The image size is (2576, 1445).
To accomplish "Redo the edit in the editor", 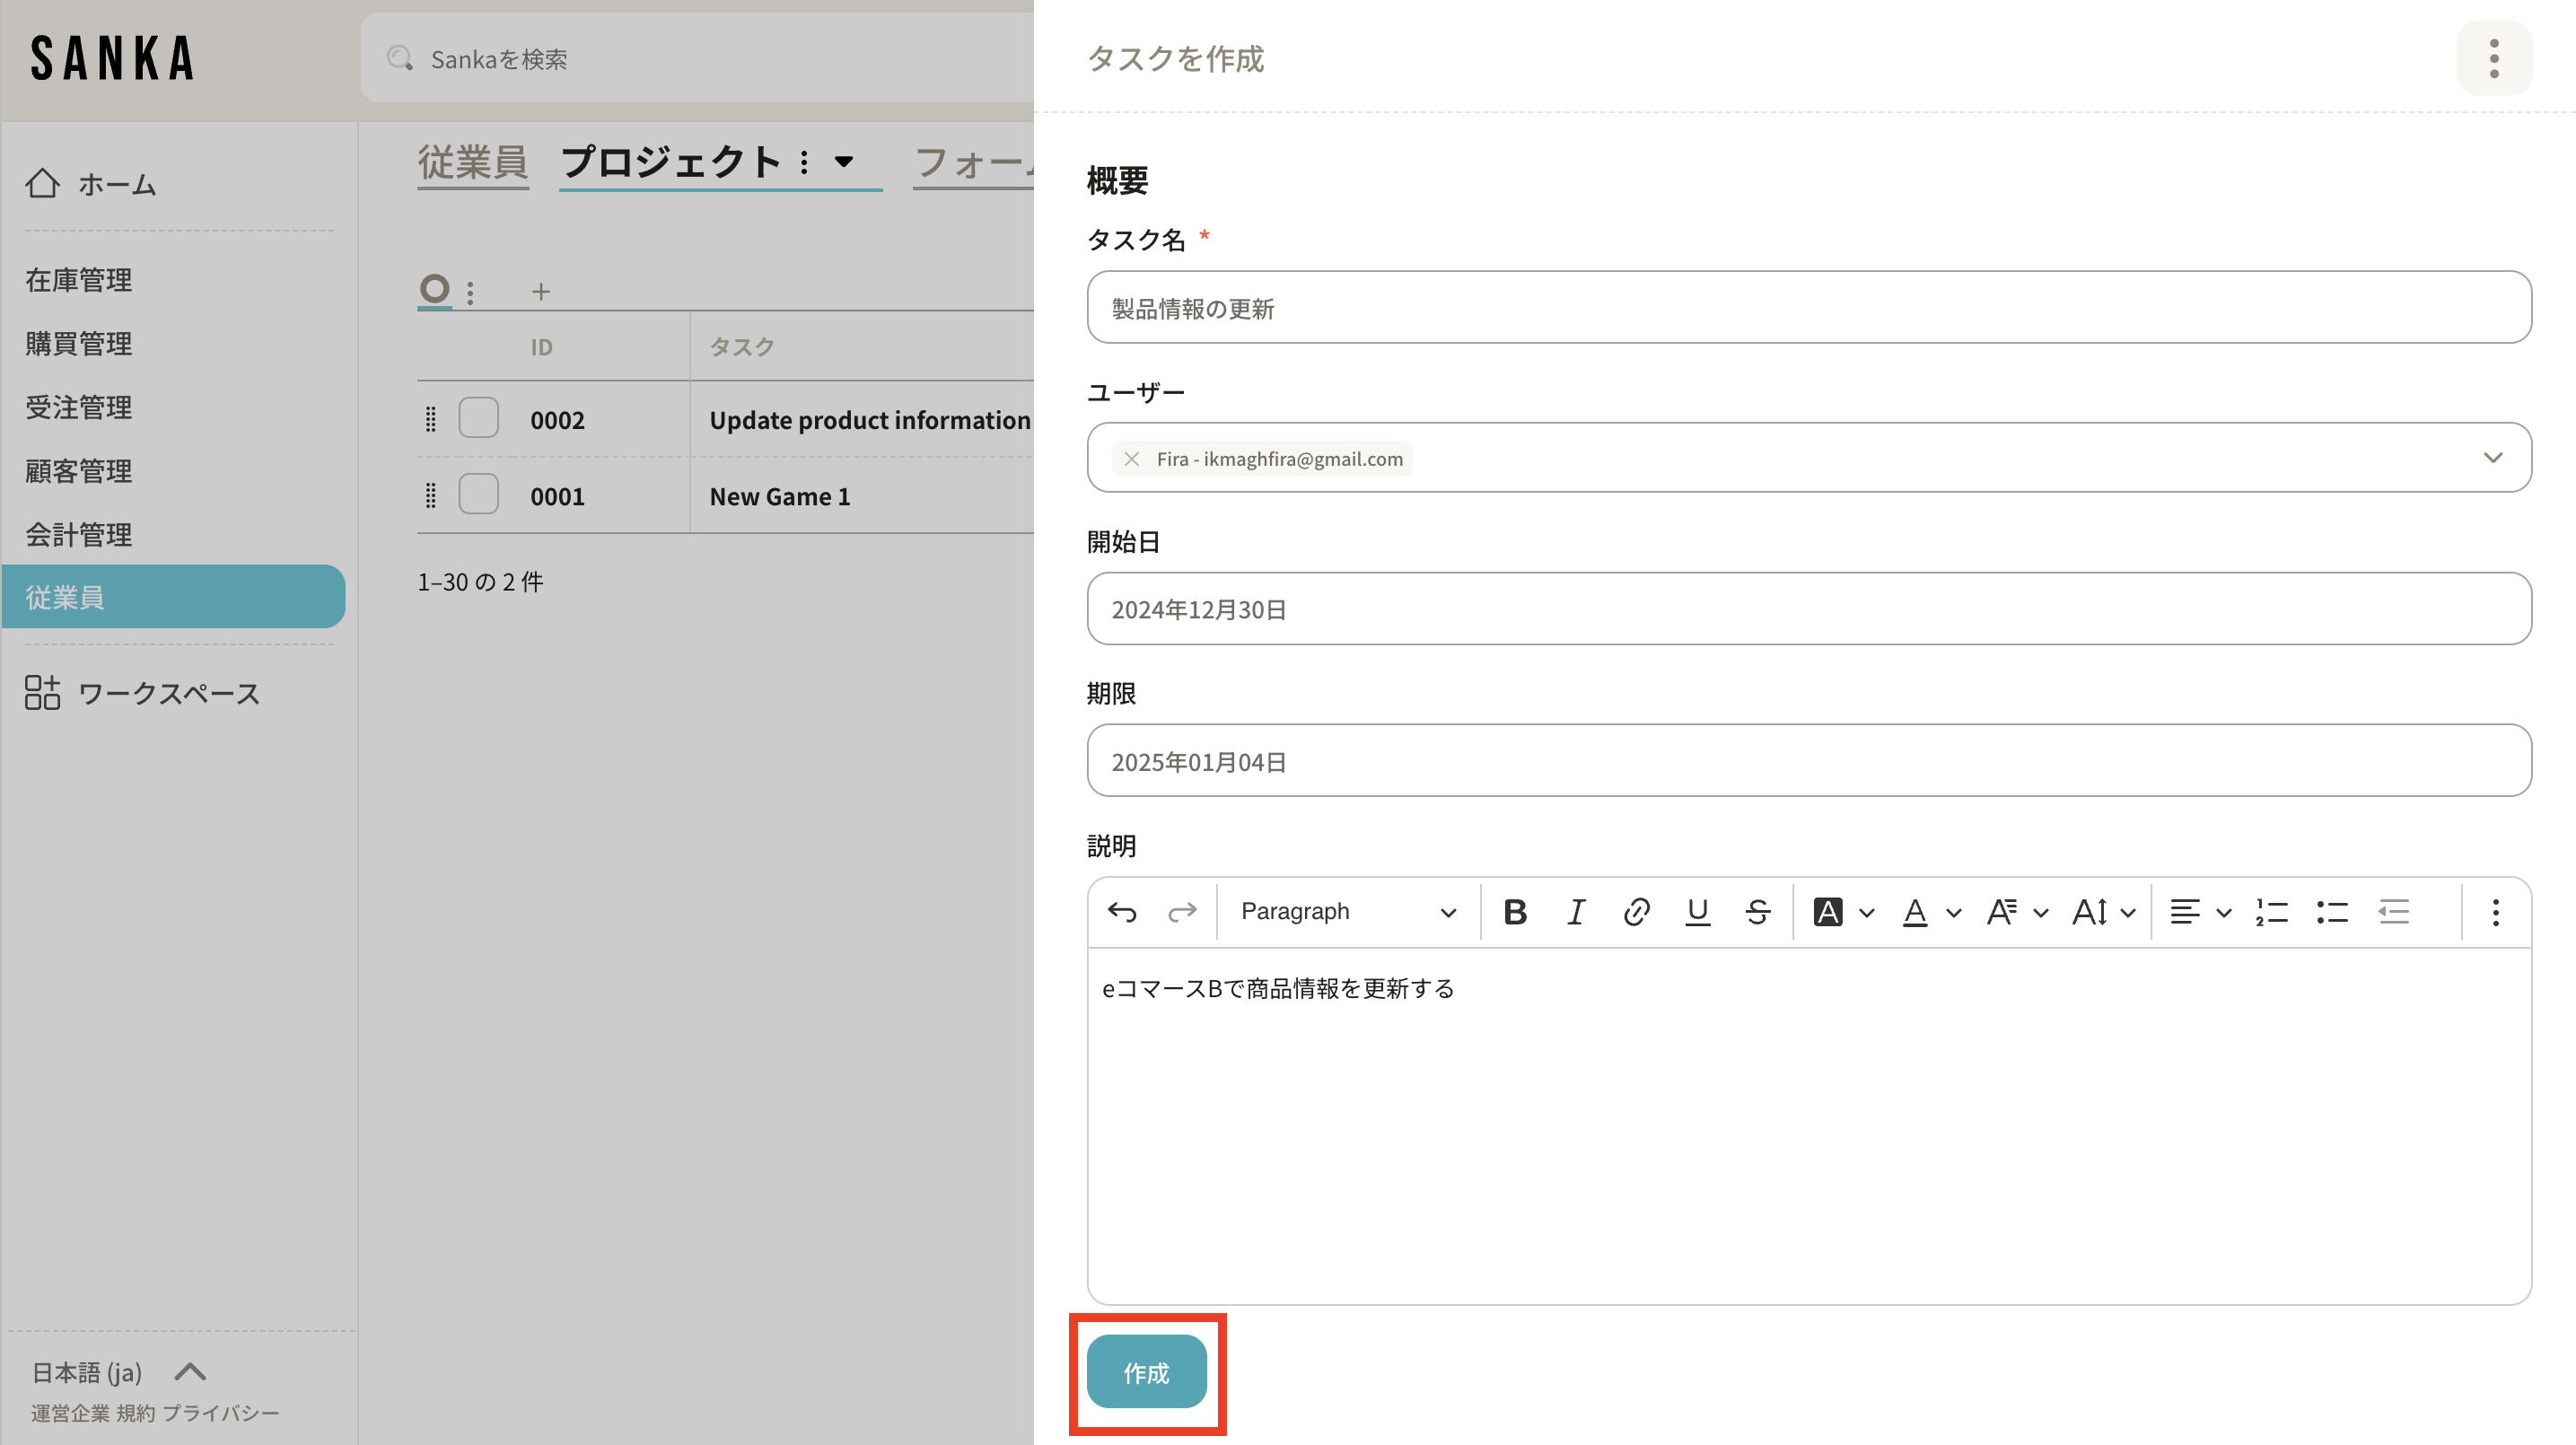I will [x=1182, y=912].
